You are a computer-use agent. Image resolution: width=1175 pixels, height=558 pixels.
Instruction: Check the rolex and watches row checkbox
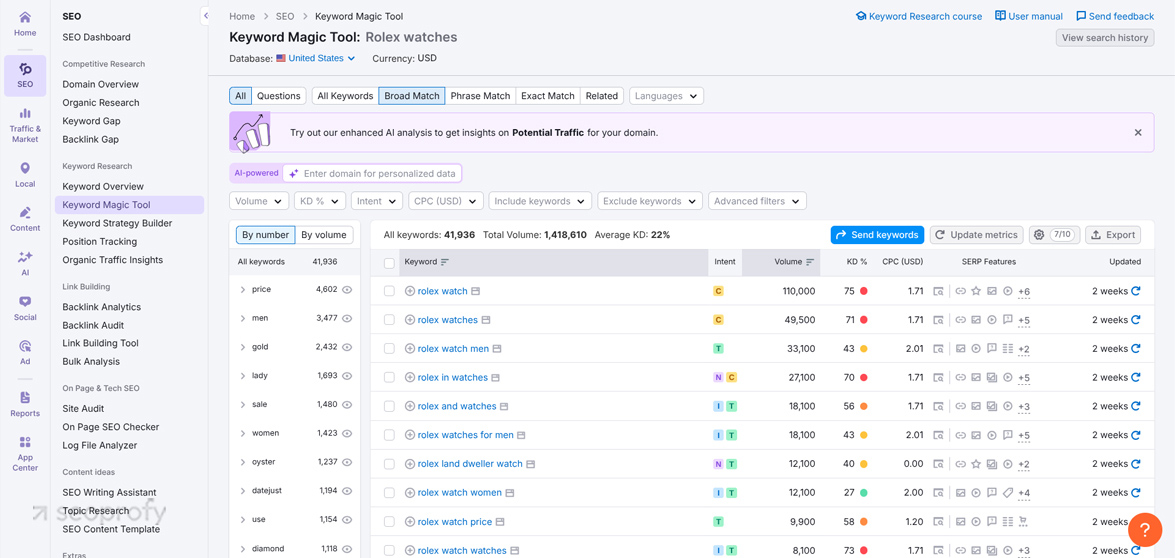[389, 406]
